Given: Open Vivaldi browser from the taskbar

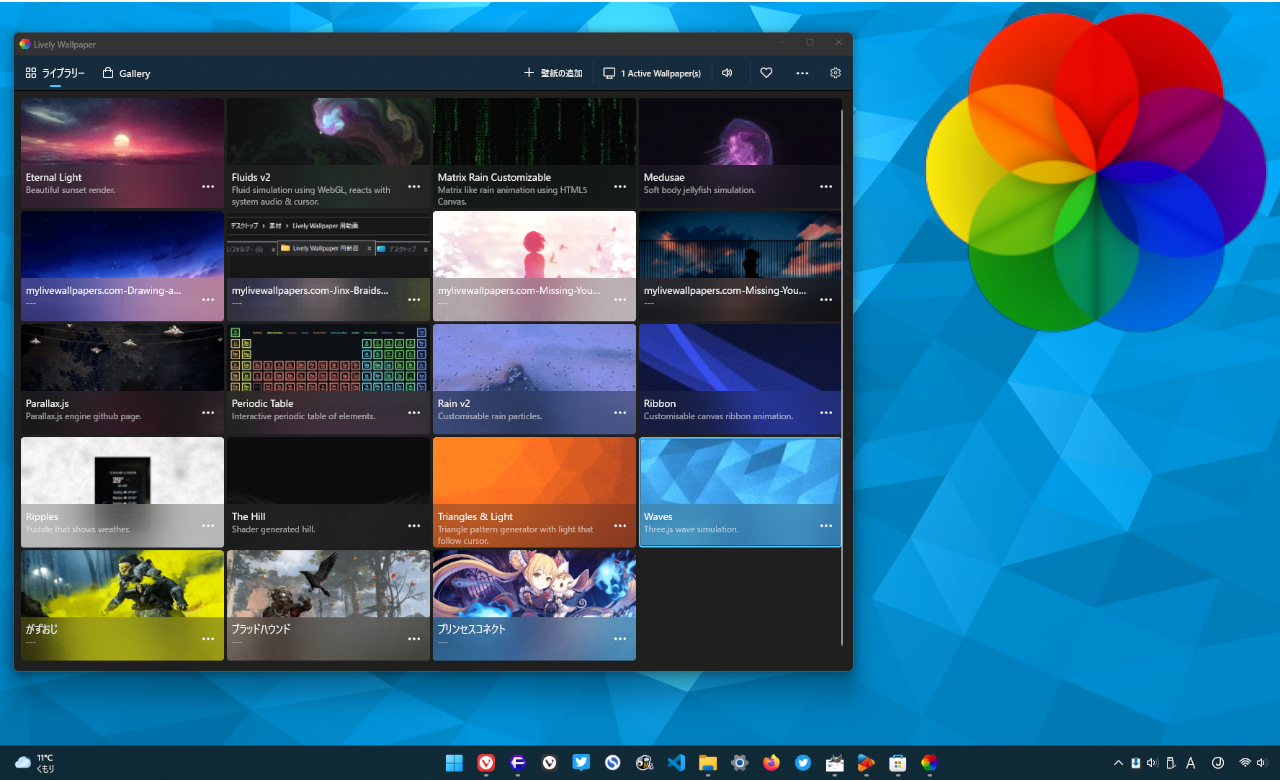Looking at the screenshot, I should (486, 762).
